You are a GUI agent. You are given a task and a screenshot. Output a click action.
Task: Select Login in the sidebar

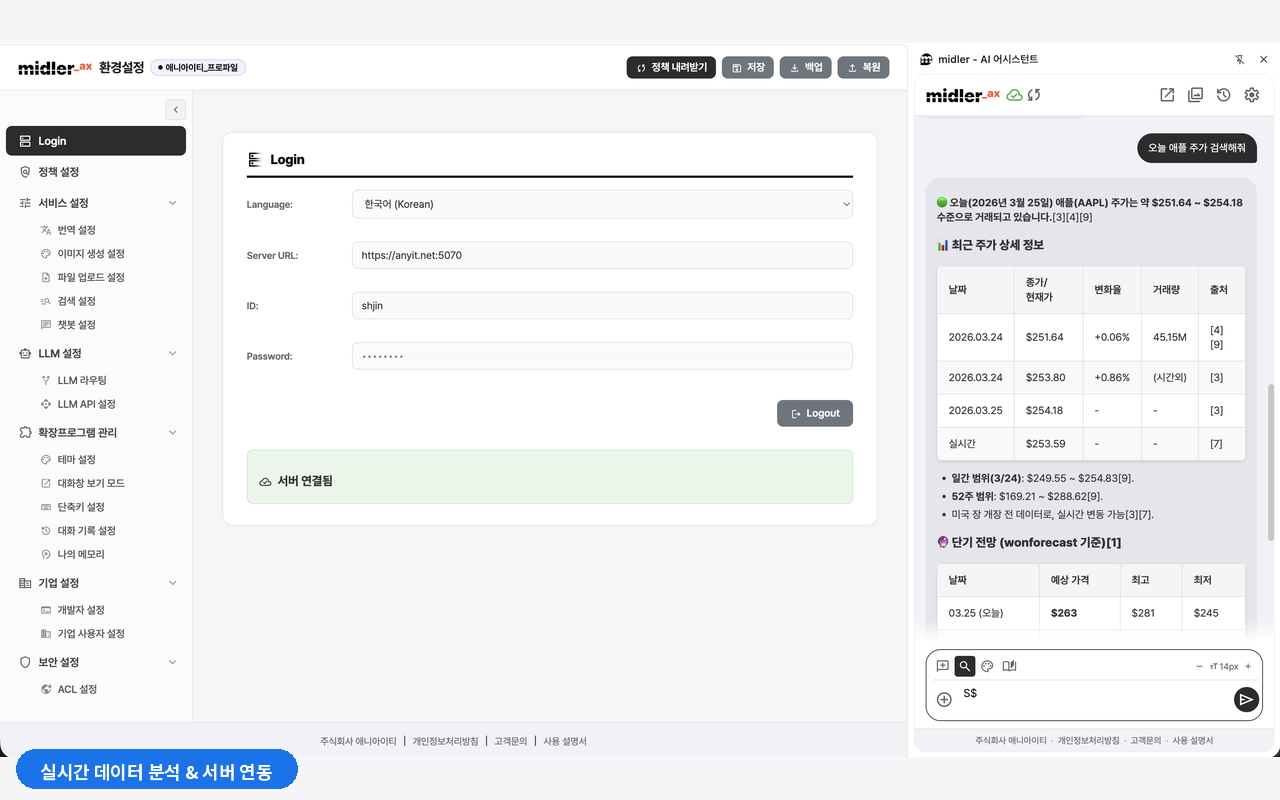pos(96,141)
